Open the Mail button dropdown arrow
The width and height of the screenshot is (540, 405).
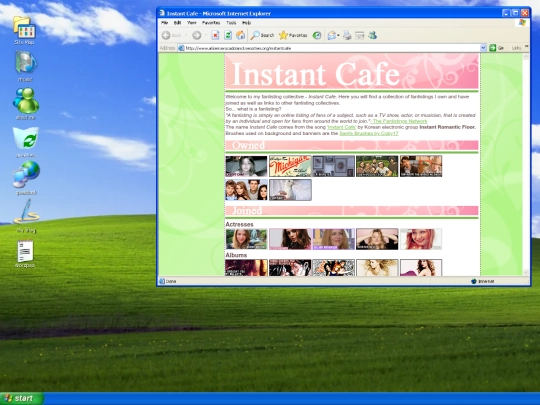[x=339, y=35]
